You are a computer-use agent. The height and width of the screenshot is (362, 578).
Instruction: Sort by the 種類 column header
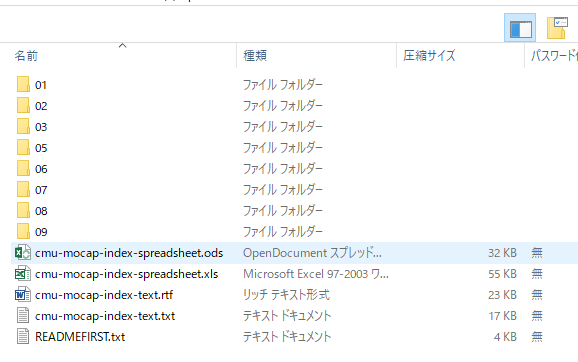tap(255, 56)
